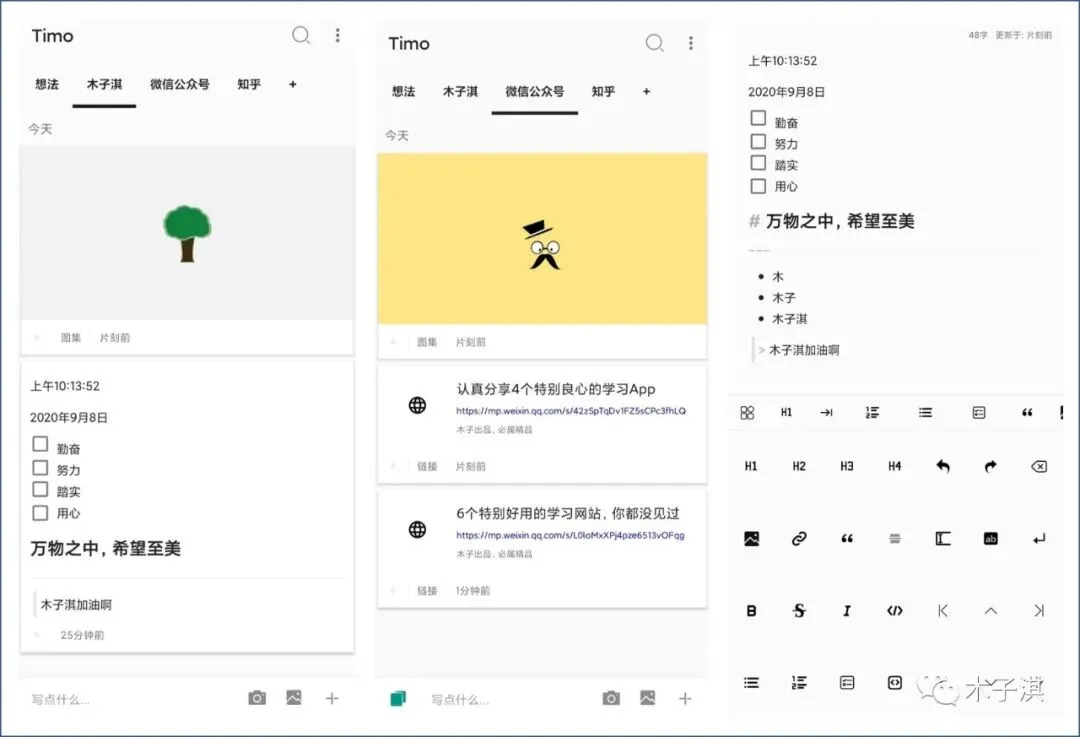Open search on the left Timo screen
1080x737 pixels.
[301, 35]
